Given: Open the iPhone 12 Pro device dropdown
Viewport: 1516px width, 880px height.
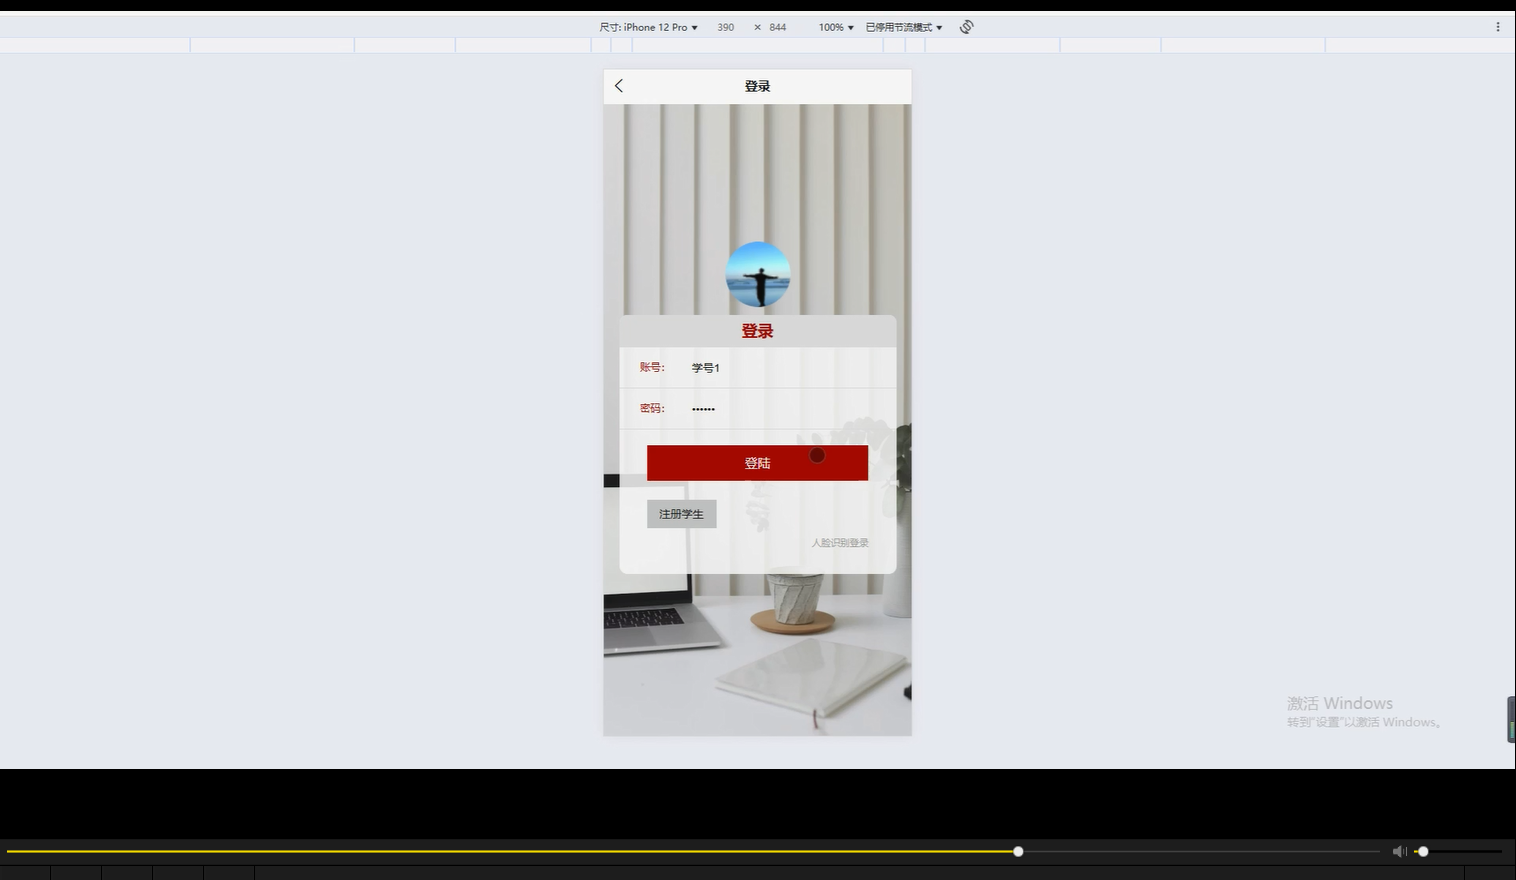Looking at the screenshot, I should (658, 27).
